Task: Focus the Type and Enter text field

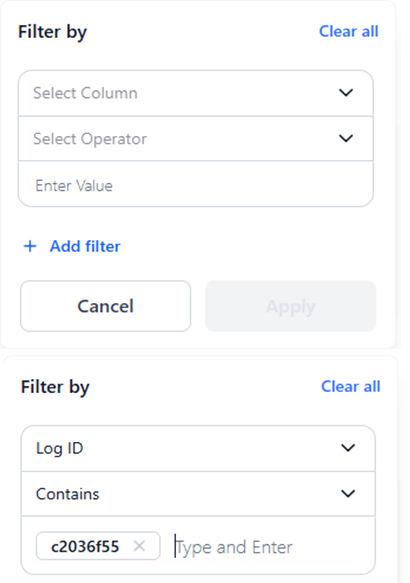Action: pos(271,547)
